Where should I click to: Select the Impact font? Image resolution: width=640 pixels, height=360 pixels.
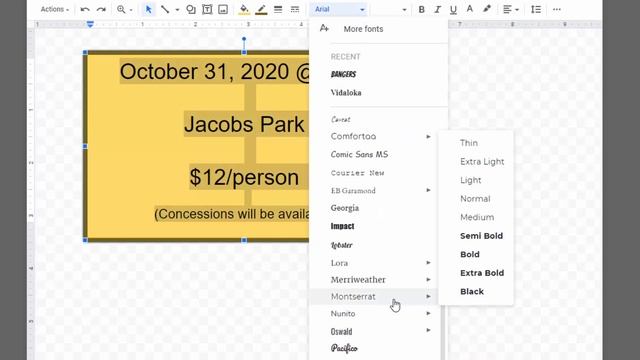tap(342, 226)
